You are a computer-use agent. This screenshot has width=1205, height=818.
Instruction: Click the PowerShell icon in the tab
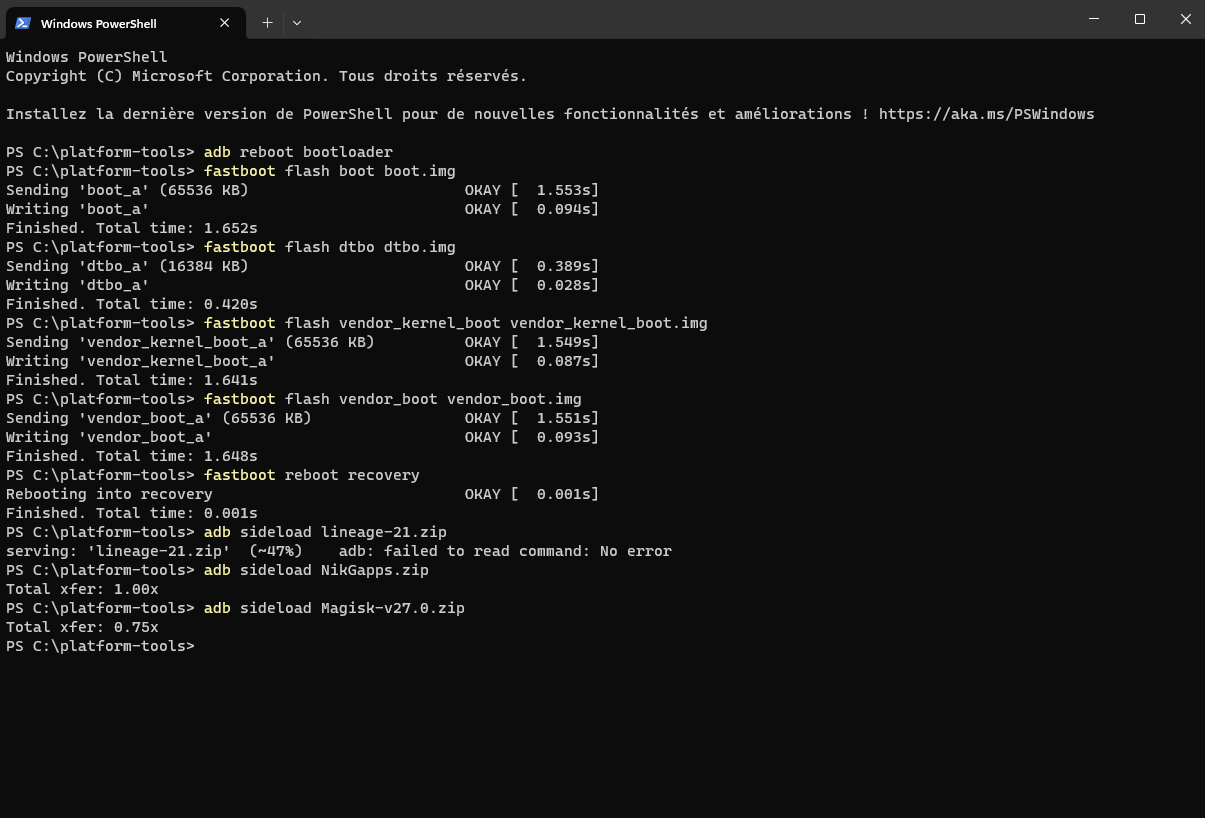[23, 23]
